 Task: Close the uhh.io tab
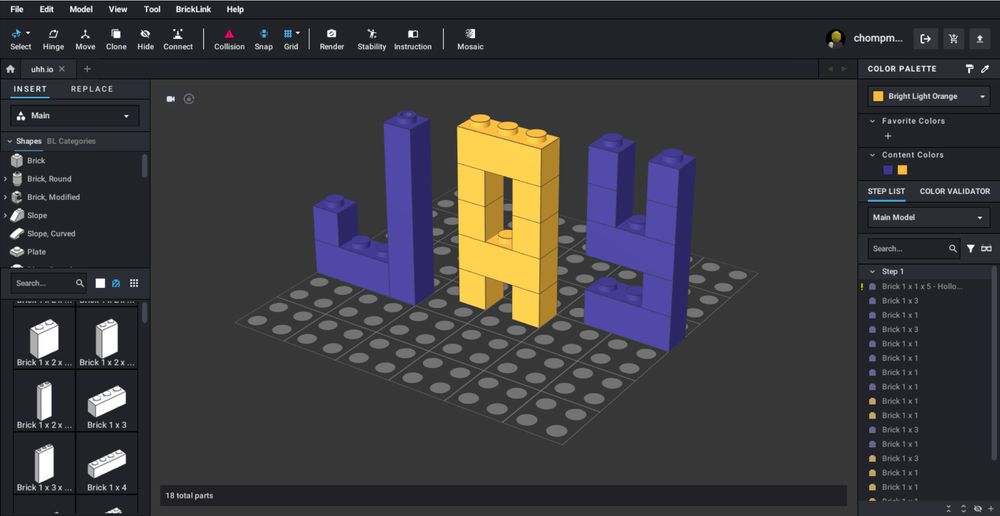click(62, 69)
